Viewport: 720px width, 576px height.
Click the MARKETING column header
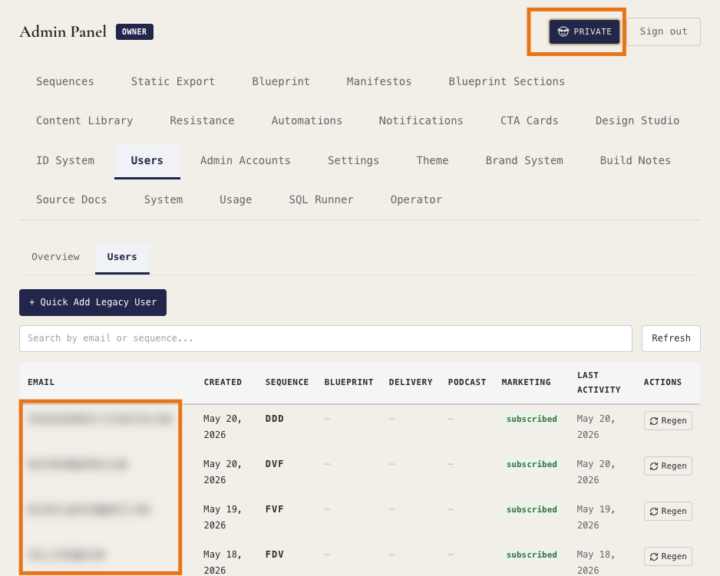526,382
